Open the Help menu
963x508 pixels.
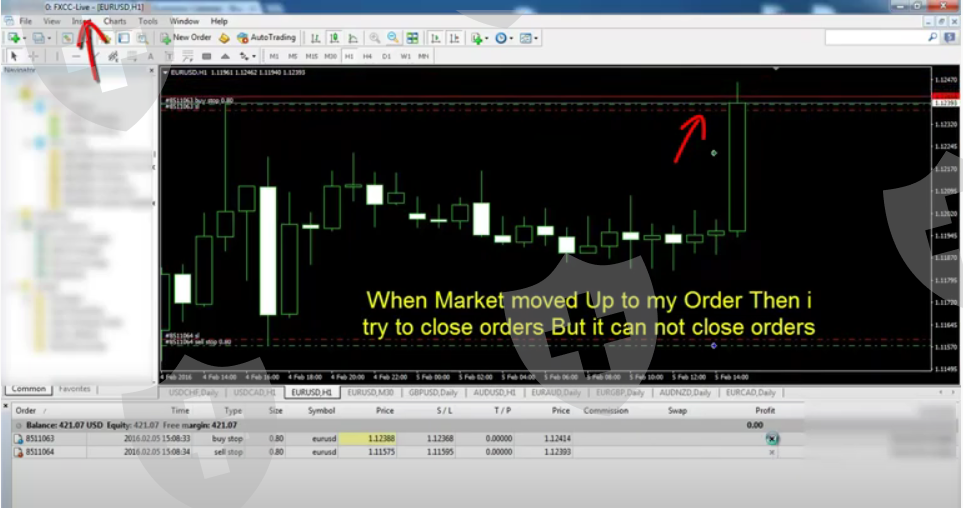219,21
